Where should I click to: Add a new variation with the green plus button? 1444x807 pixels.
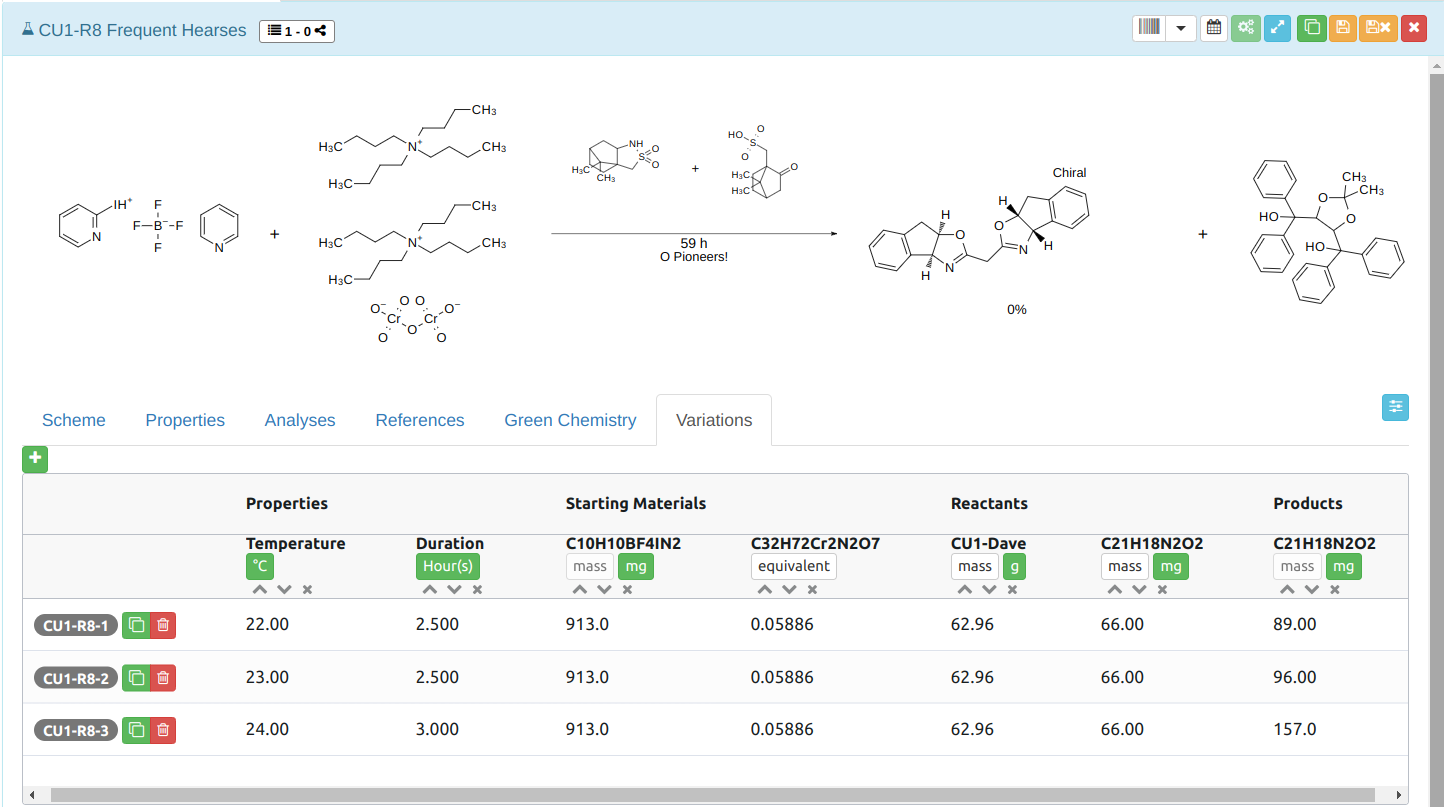35,459
